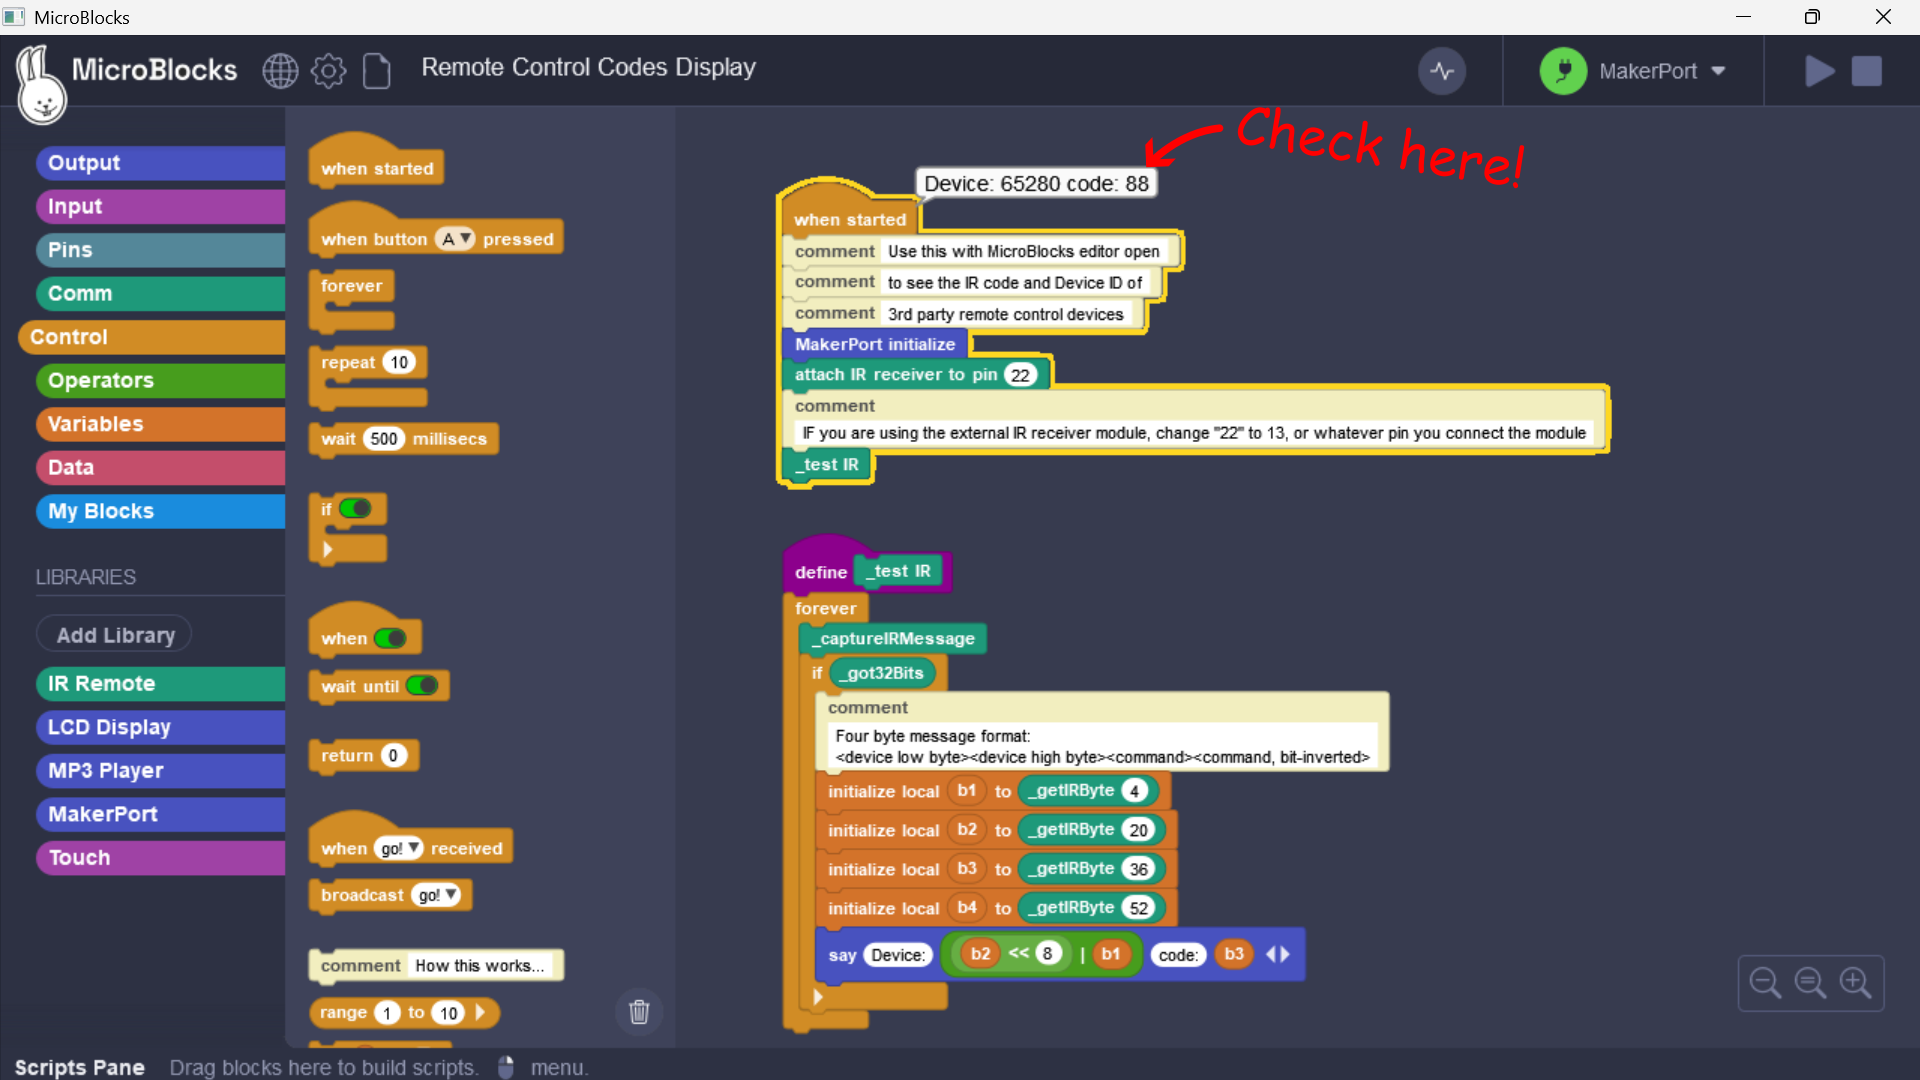Open the go! dropdown in broadcast block

pyautogui.click(x=436, y=895)
